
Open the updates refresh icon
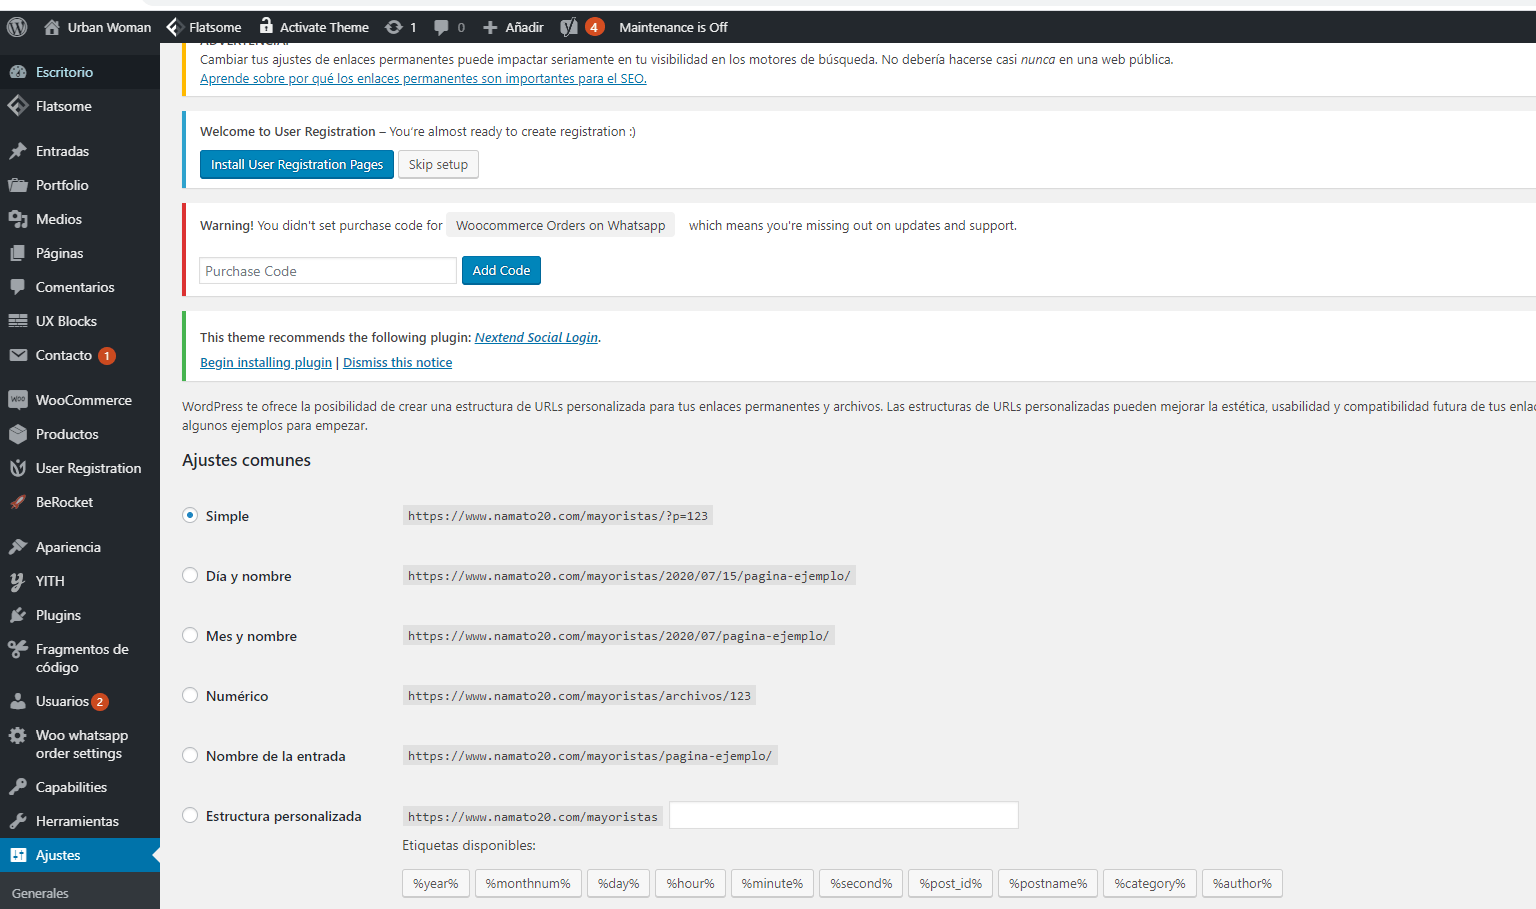[394, 27]
